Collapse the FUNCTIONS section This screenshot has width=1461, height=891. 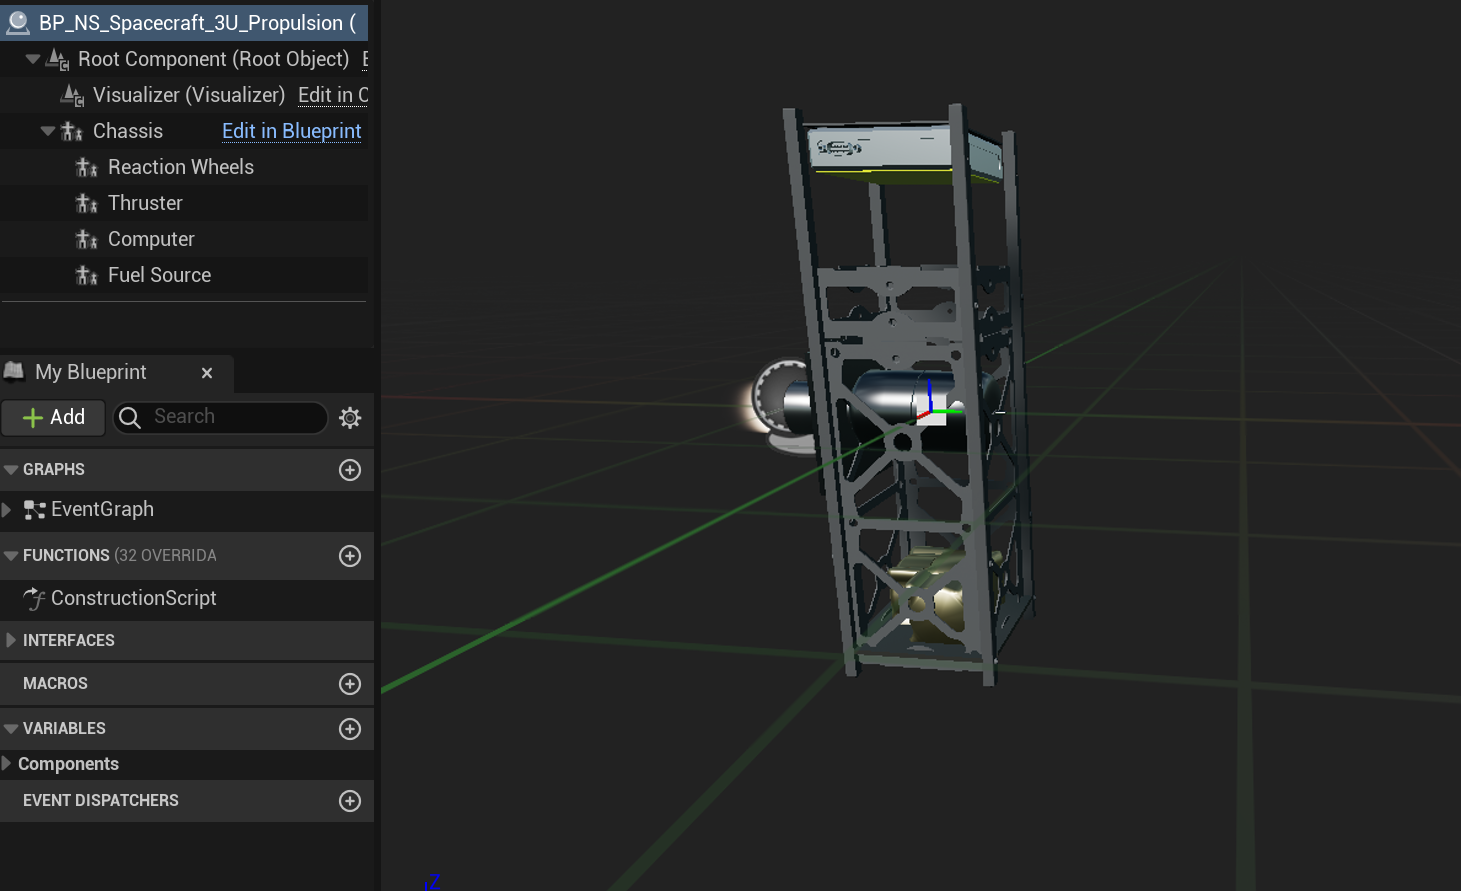pyautogui.click(x=11, y=556)
